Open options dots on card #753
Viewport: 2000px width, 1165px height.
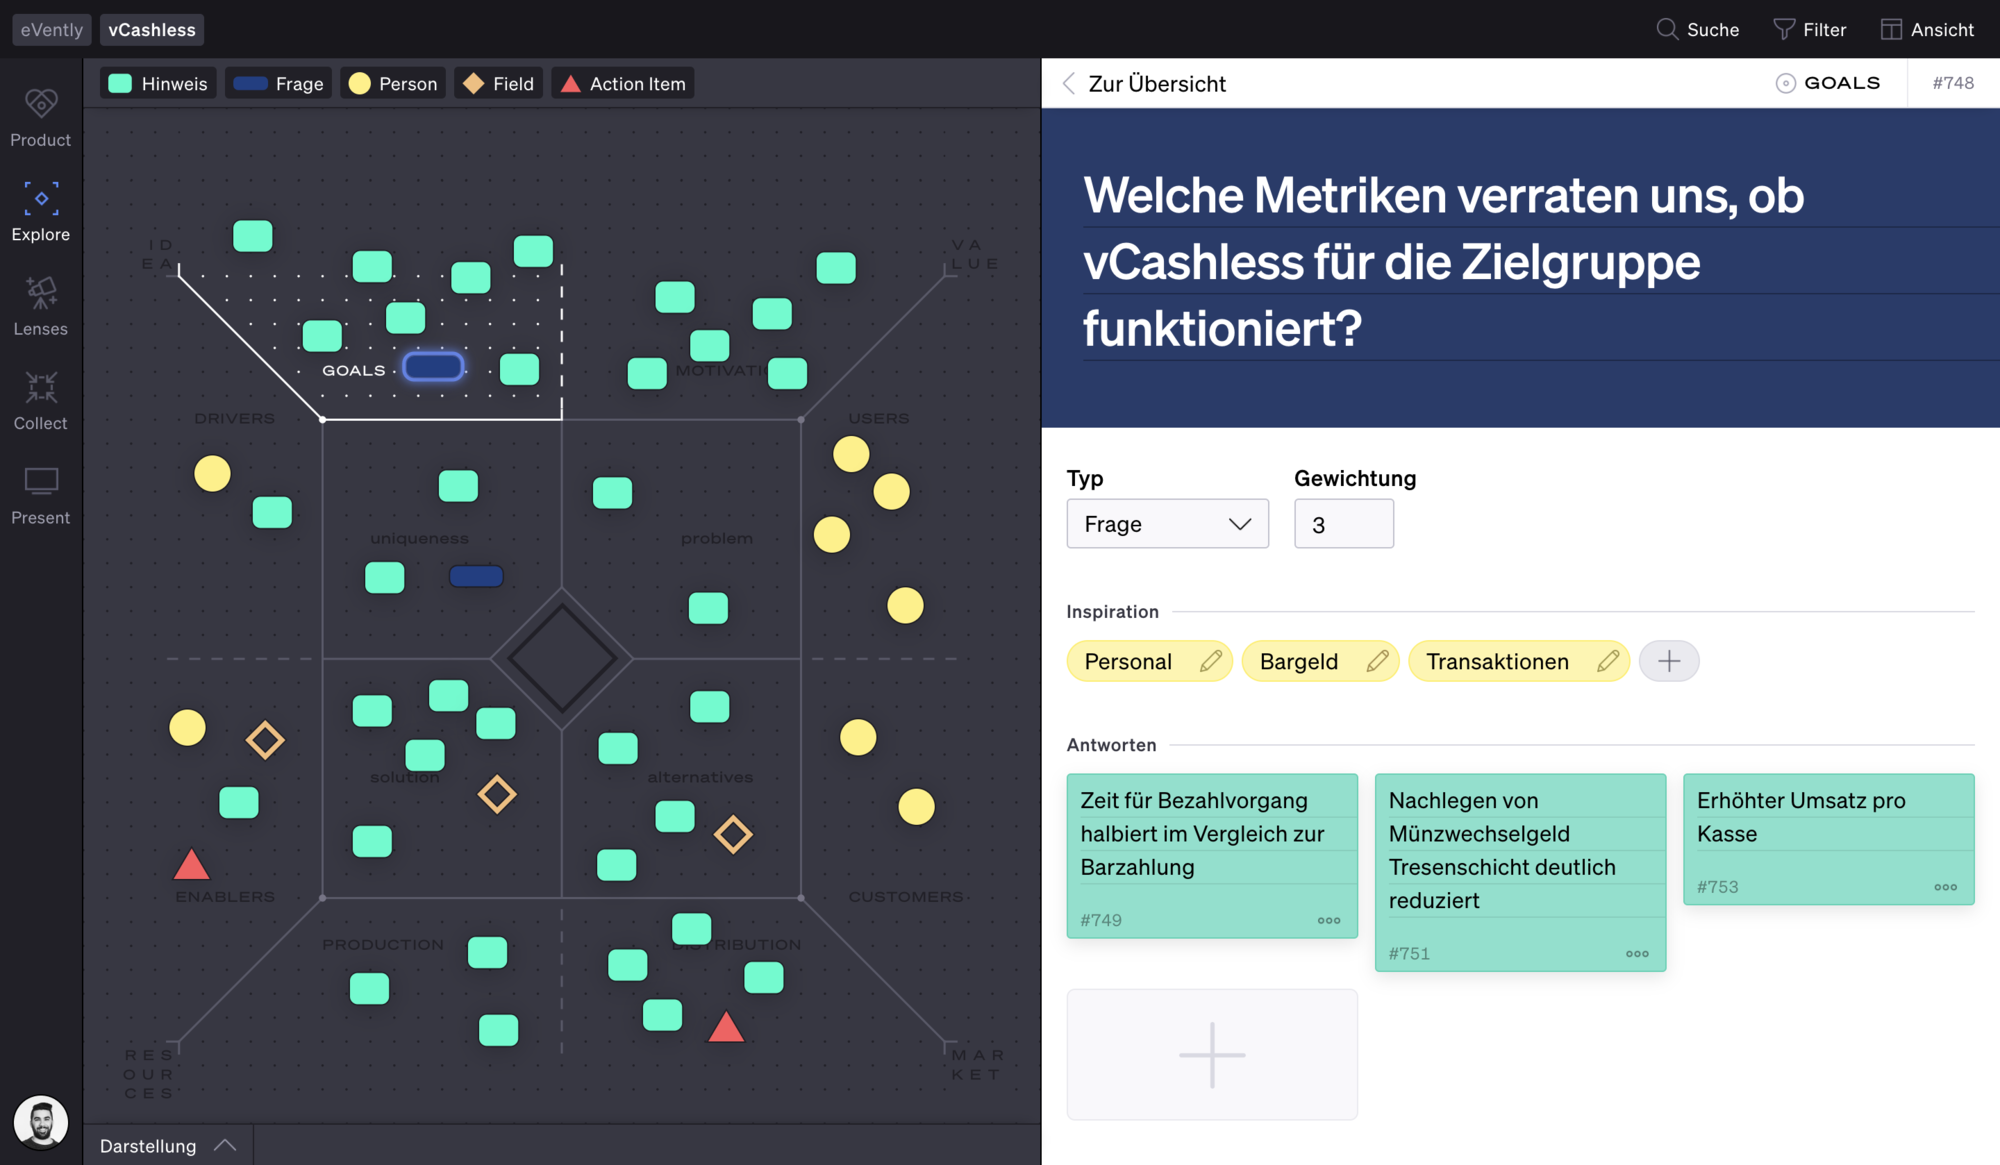[x=1945, y=887]
